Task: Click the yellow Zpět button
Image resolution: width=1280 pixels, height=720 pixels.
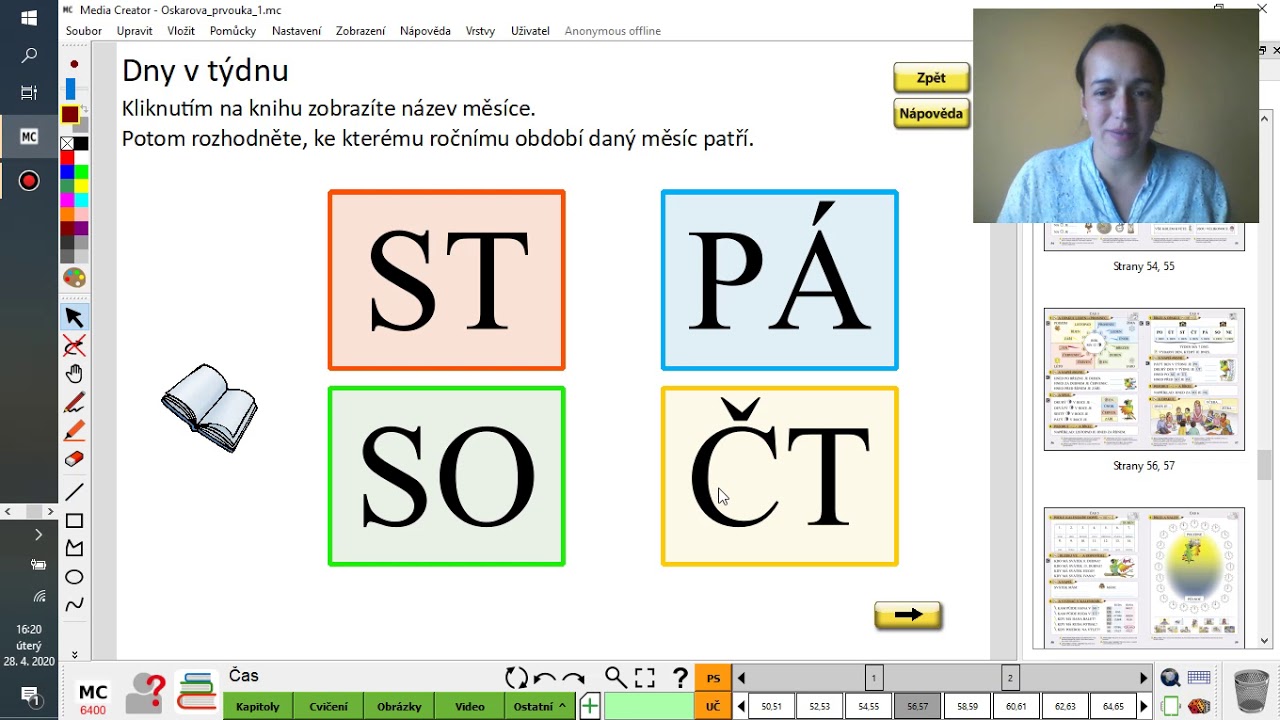Action: pyautogui.click(x=931, y=78)
